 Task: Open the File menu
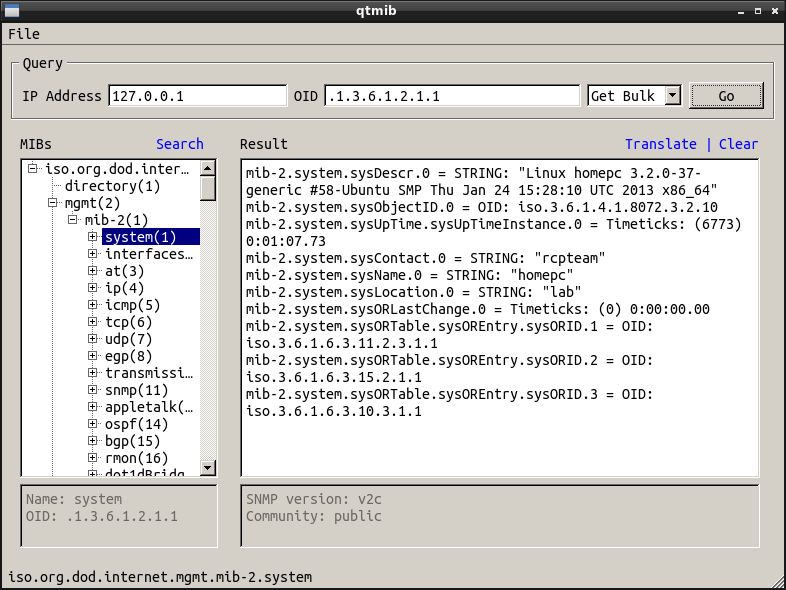23,34
